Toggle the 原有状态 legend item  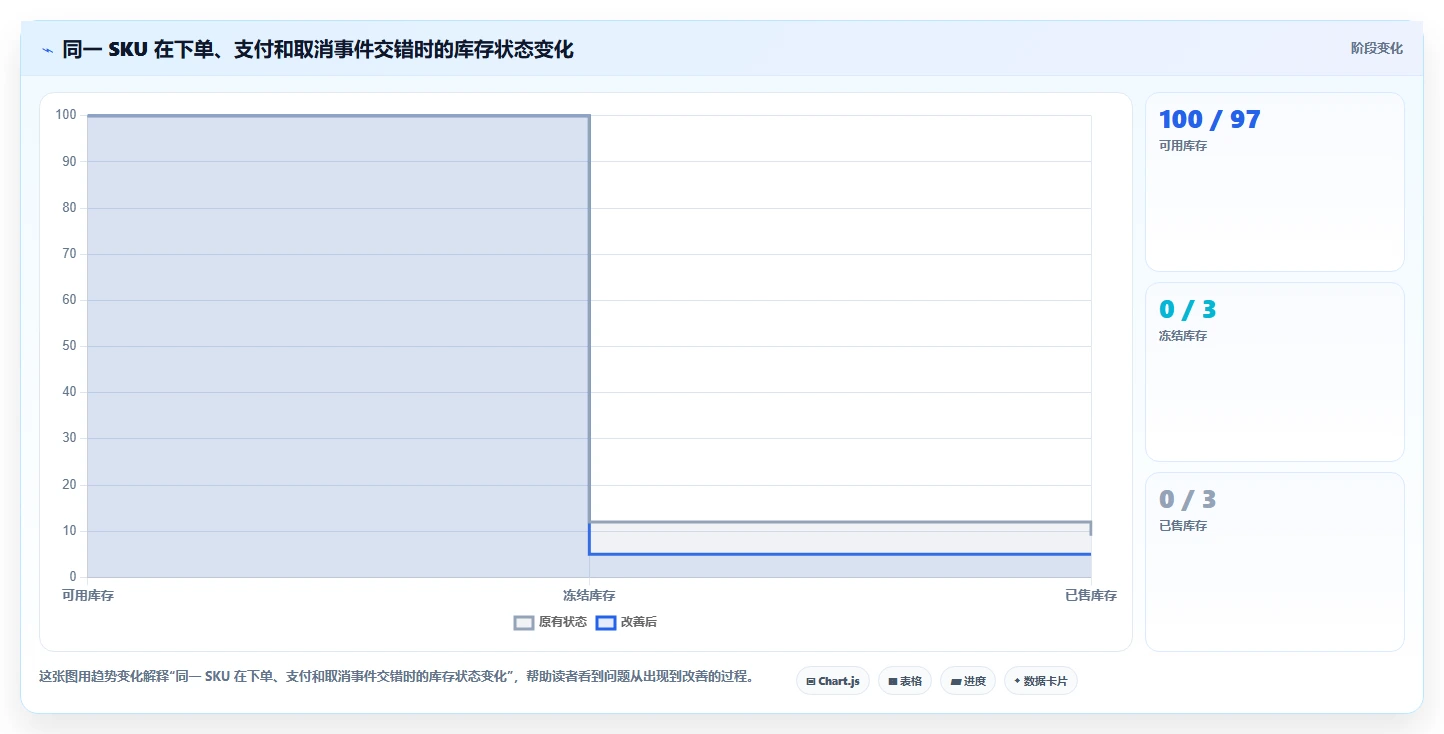click(x=550, y=622)
